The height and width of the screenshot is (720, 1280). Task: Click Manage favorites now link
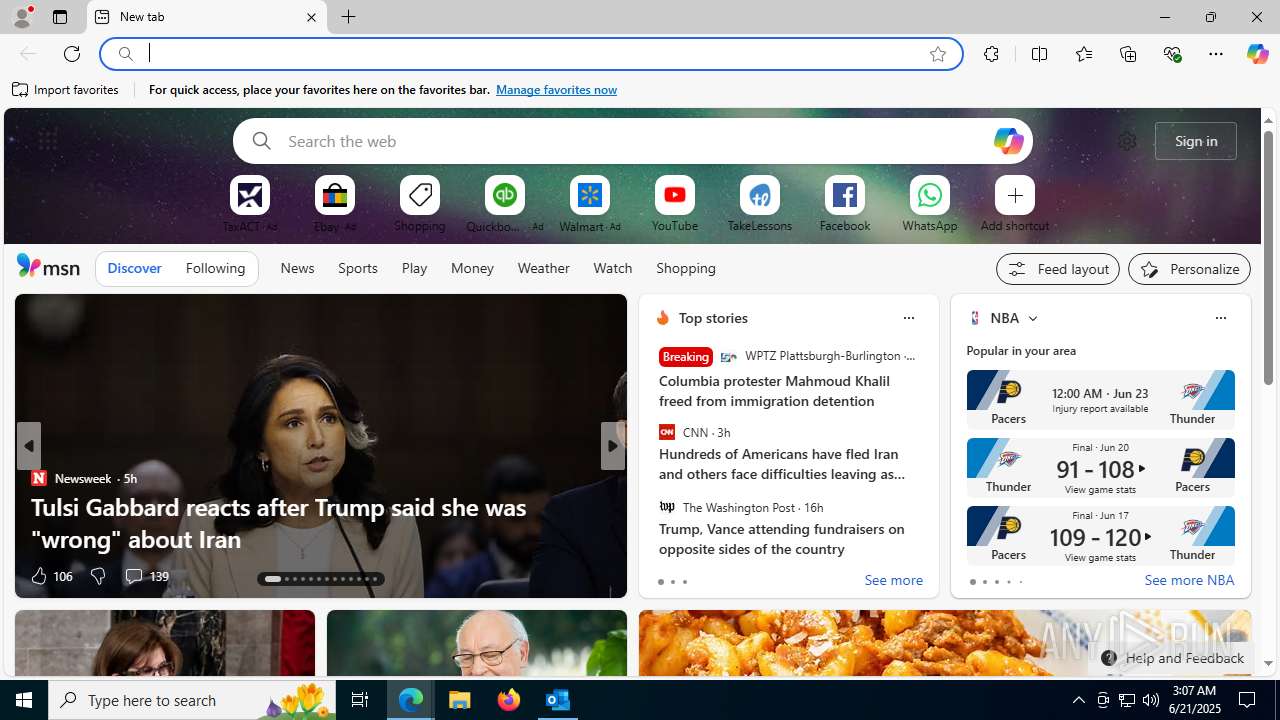pyautogui.click(x=556, y=90)
